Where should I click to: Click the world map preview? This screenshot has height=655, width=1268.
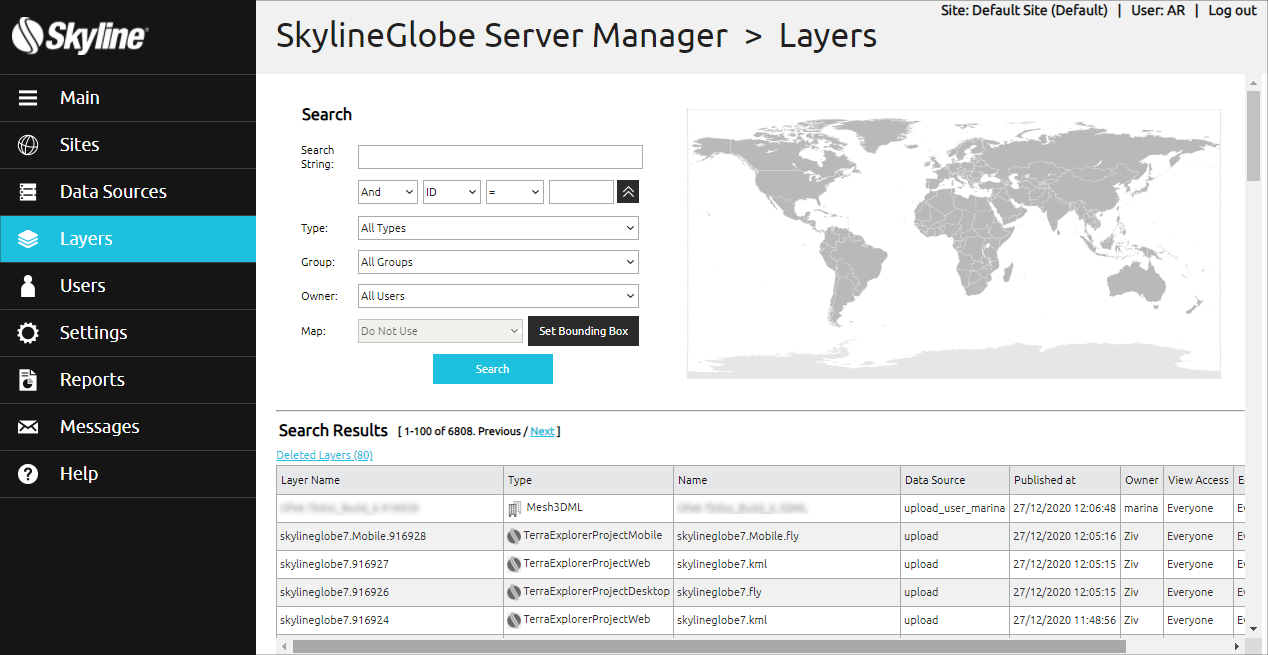(x=953, y=244)
